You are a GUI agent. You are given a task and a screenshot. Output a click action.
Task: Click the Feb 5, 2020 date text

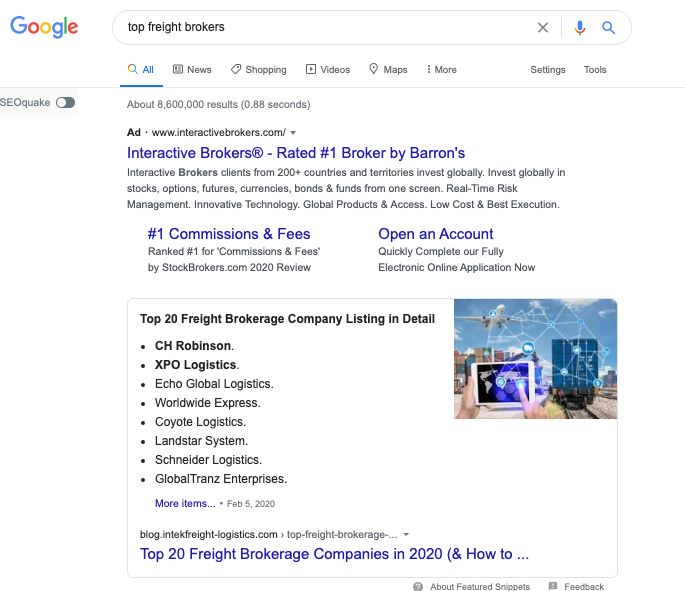(x=251, y=504)
